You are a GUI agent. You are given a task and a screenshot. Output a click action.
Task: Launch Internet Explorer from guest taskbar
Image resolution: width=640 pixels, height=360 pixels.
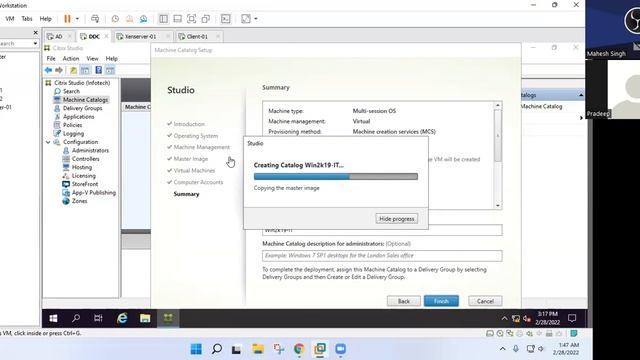pos(122,318)
